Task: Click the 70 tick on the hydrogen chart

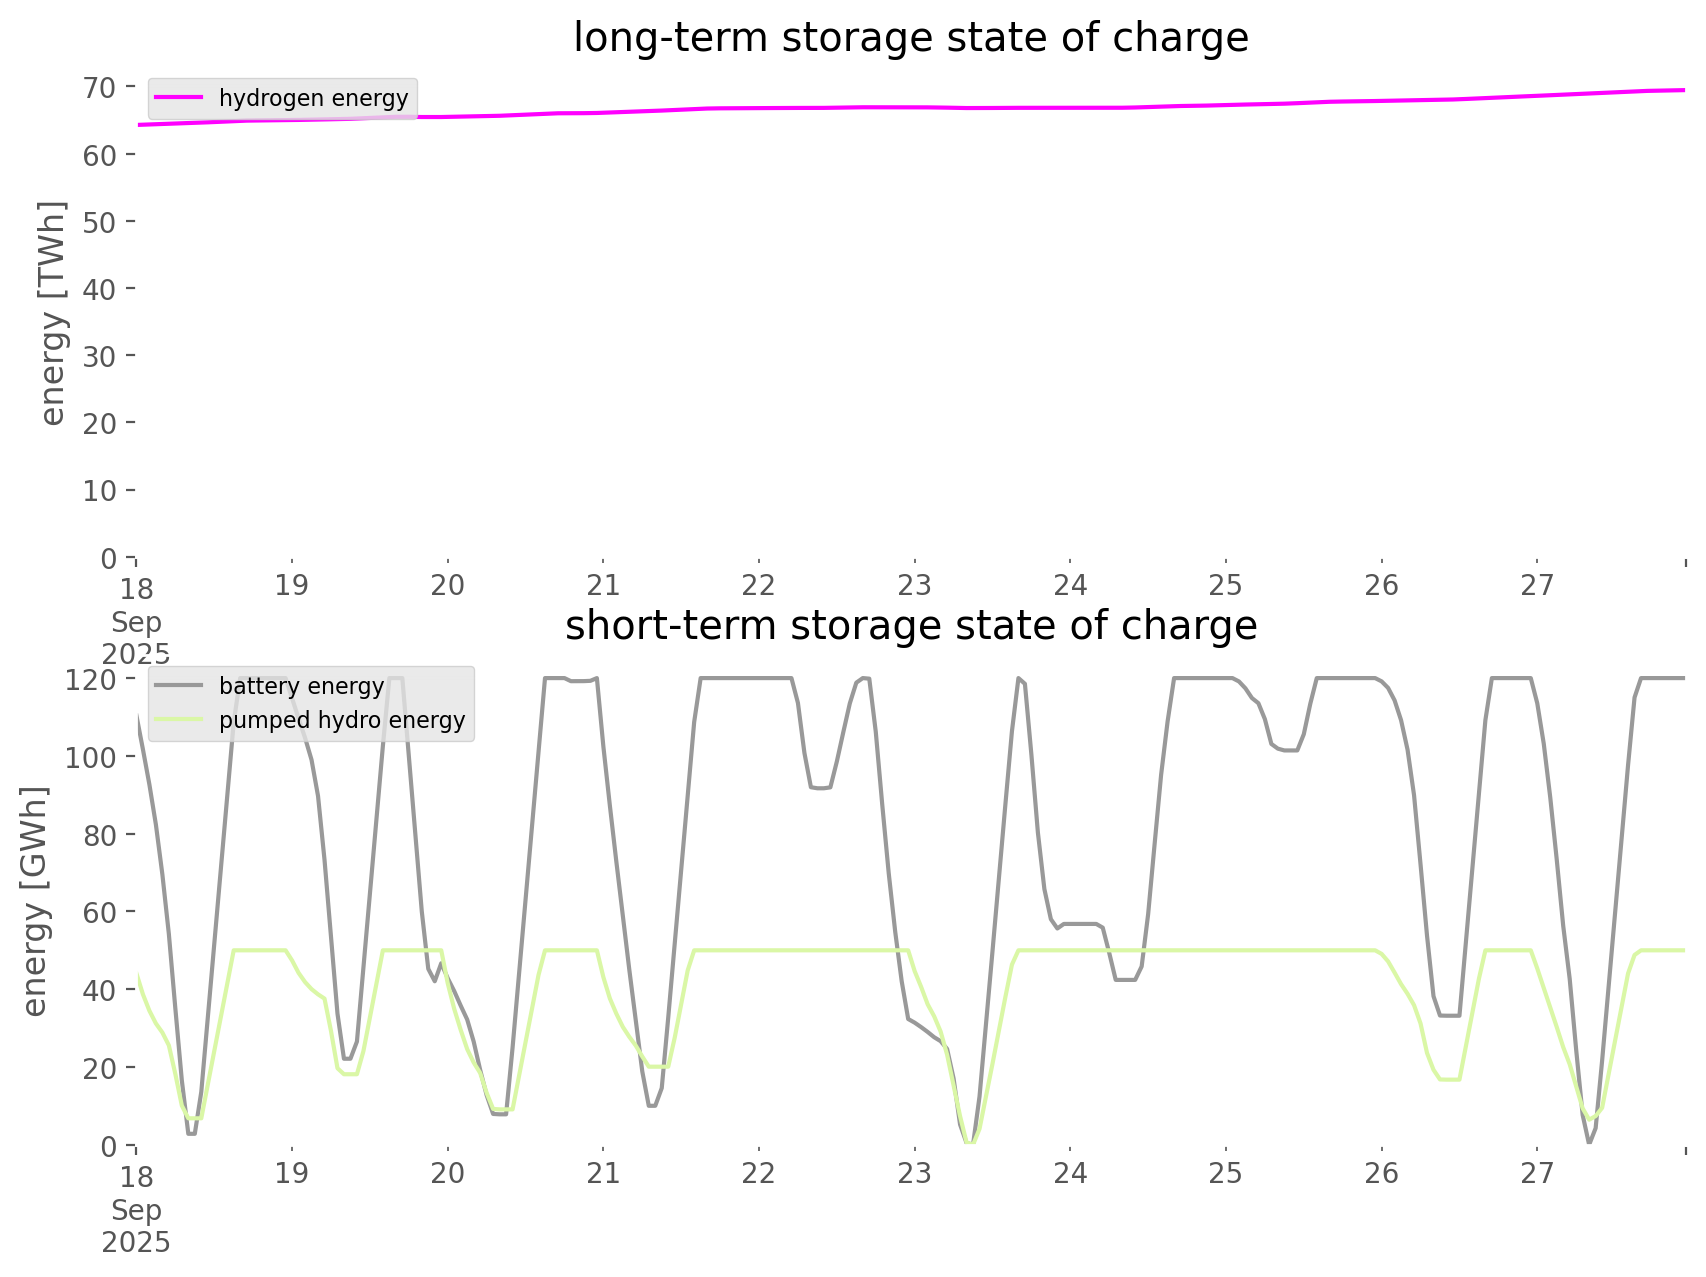Action: [x=100, y=88]
